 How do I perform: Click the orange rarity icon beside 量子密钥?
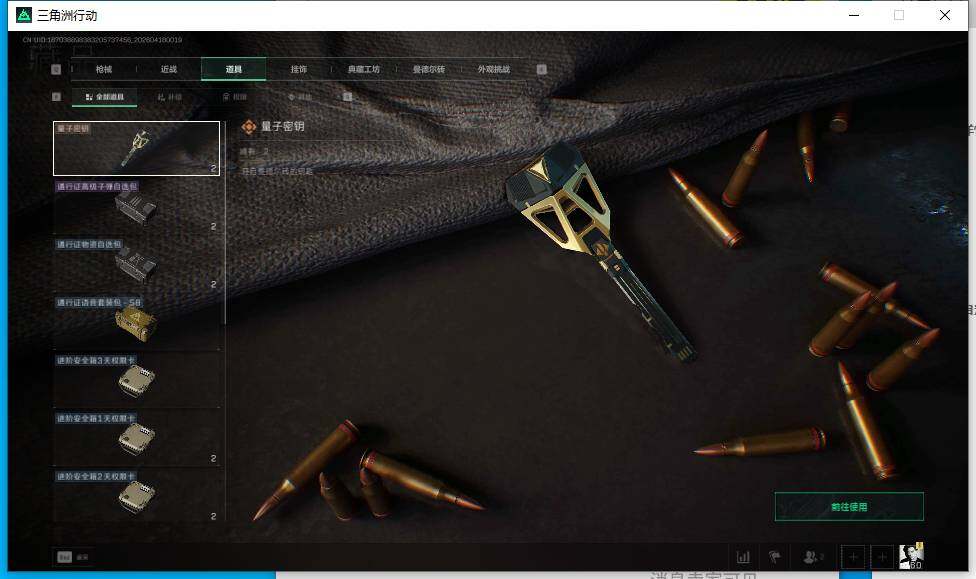point(248,127)
